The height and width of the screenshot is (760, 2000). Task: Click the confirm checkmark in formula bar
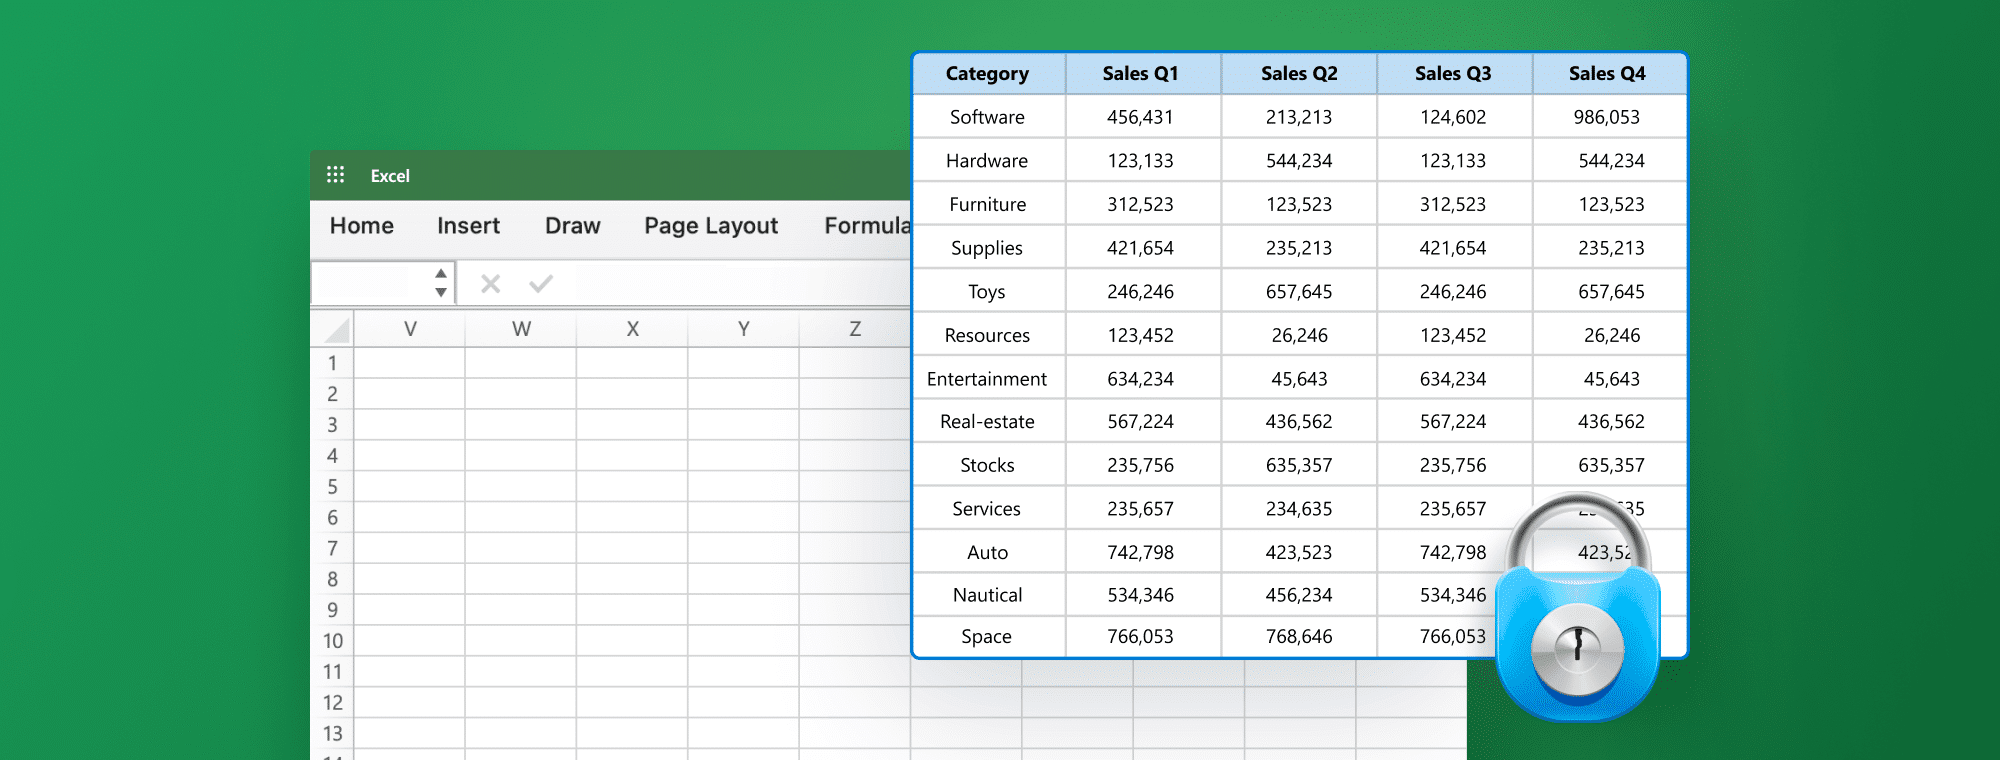tap(541, 284)
